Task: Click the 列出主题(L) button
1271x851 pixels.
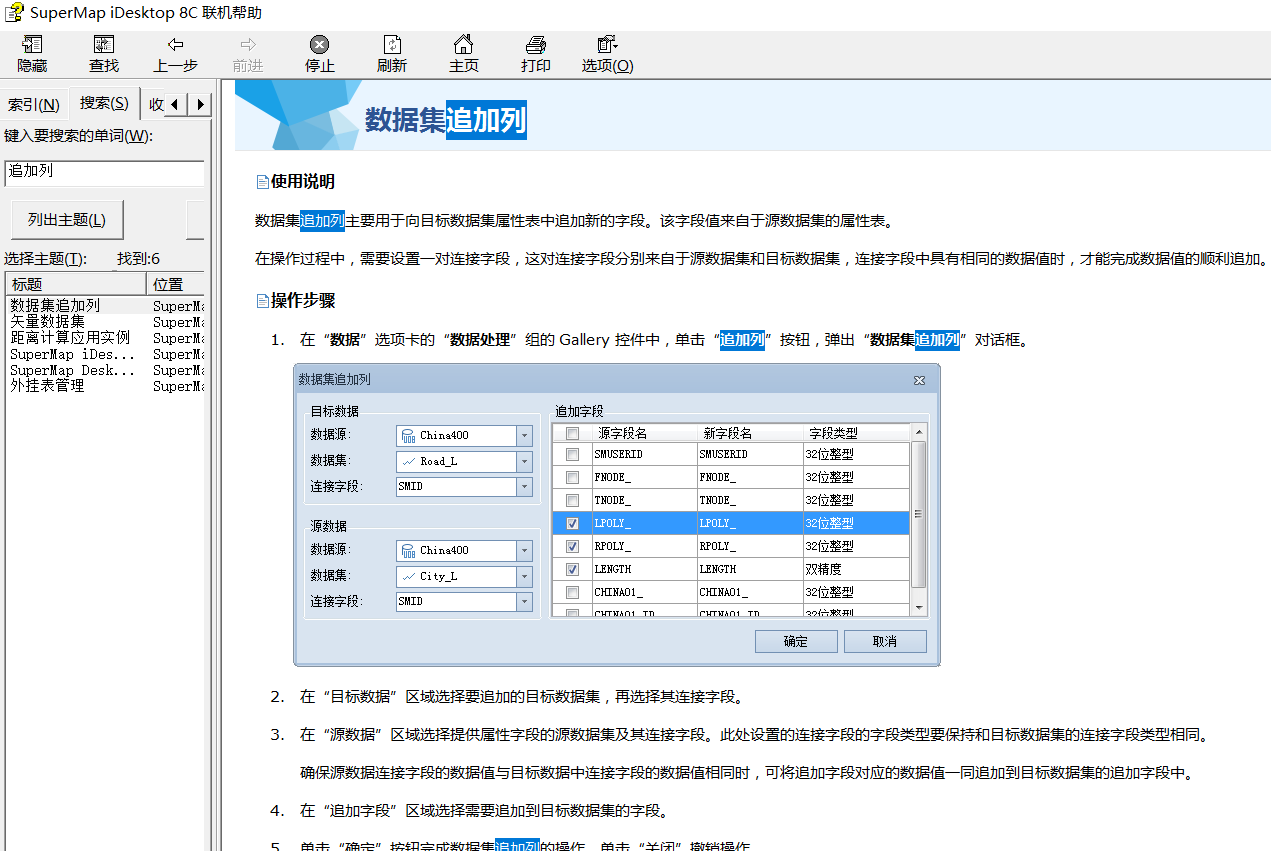Action: pos(67,220)
